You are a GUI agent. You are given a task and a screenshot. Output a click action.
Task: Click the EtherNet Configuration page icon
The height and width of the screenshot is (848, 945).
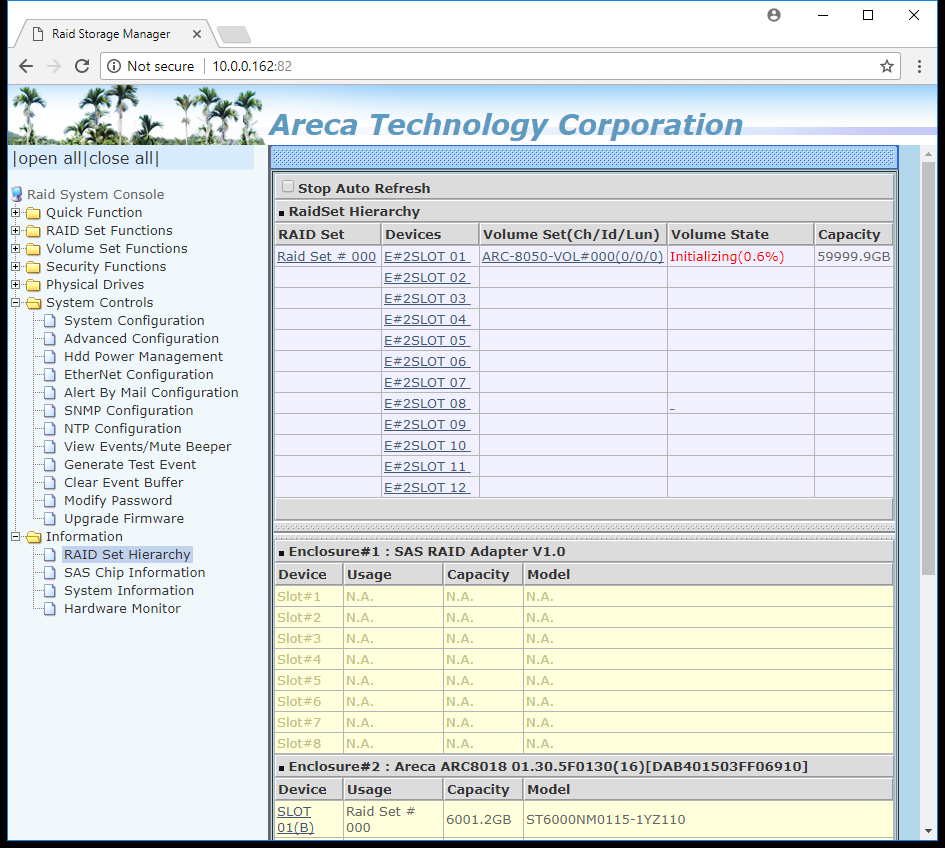(x=51, y=375)
